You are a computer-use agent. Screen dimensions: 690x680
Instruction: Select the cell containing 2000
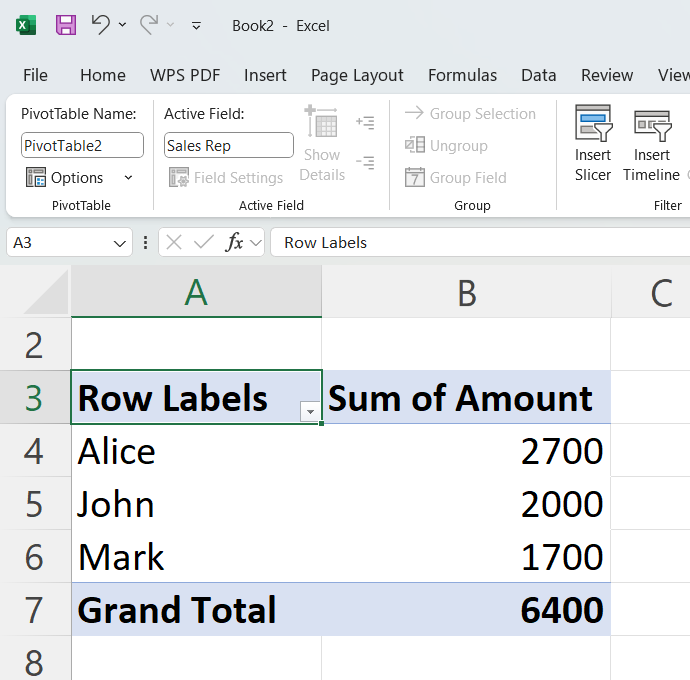[466, 504]
